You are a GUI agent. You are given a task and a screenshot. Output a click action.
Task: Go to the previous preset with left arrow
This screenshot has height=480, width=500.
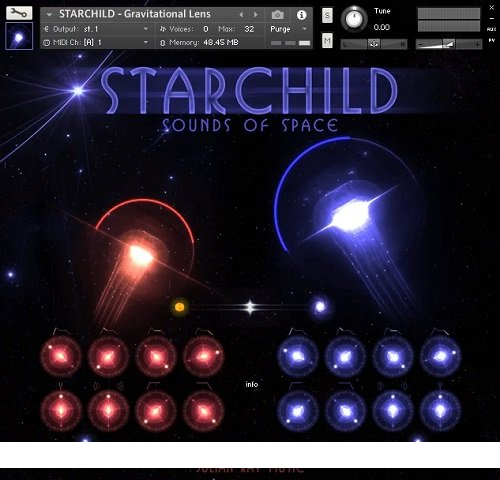(241, 15)
